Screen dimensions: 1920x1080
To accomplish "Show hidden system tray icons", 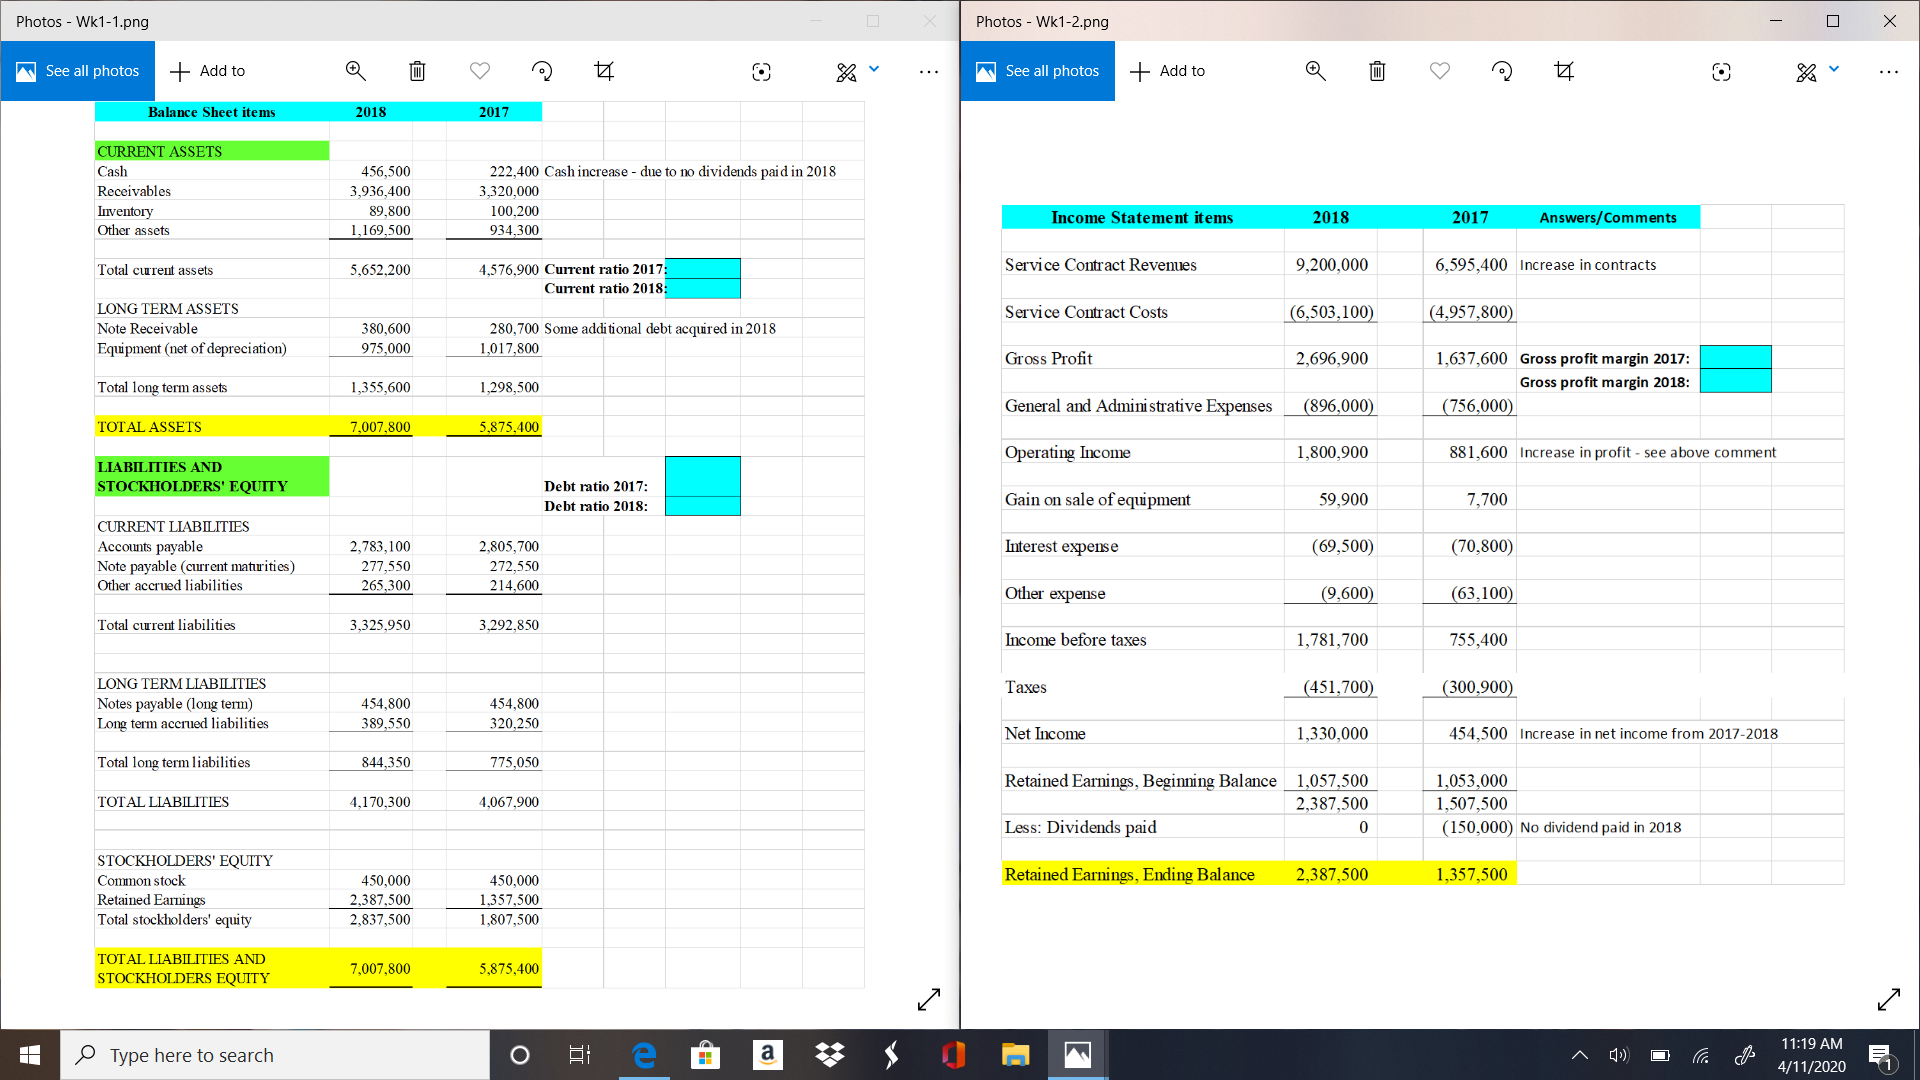I will [1579, 1055].
